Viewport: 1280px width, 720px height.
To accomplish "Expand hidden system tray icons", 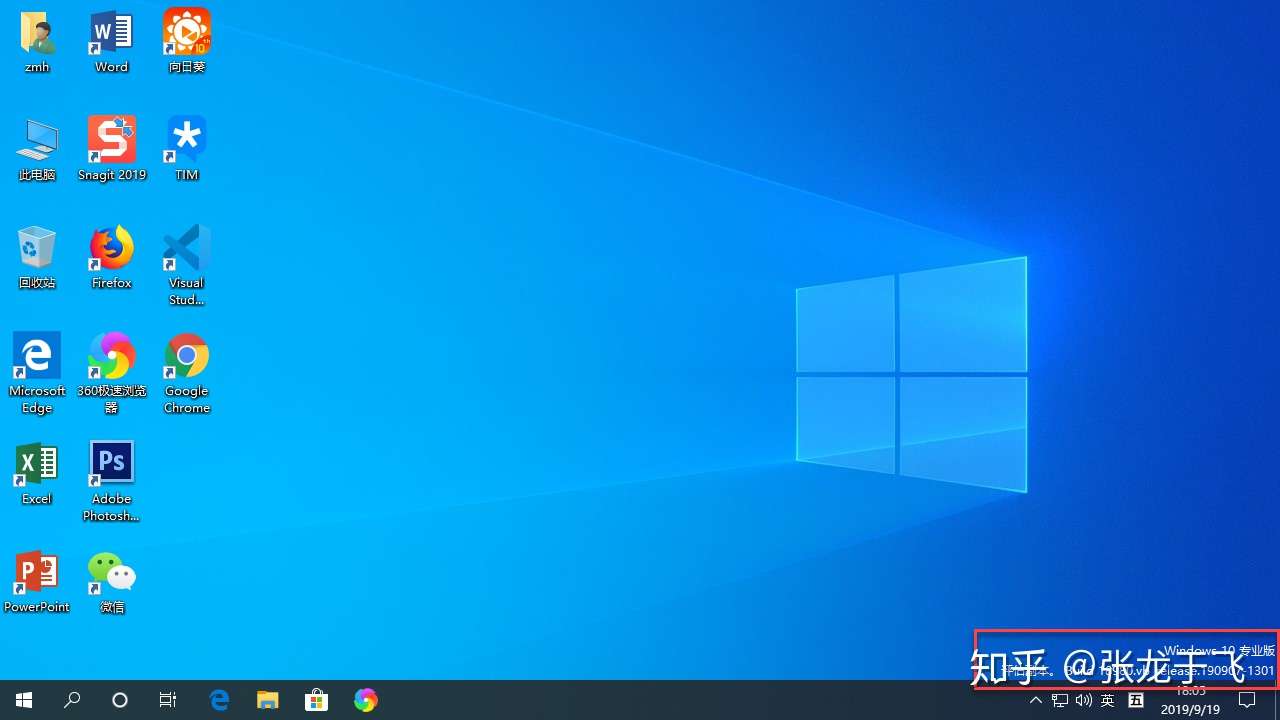I will pyautogui.click(x=1036, y=700).
